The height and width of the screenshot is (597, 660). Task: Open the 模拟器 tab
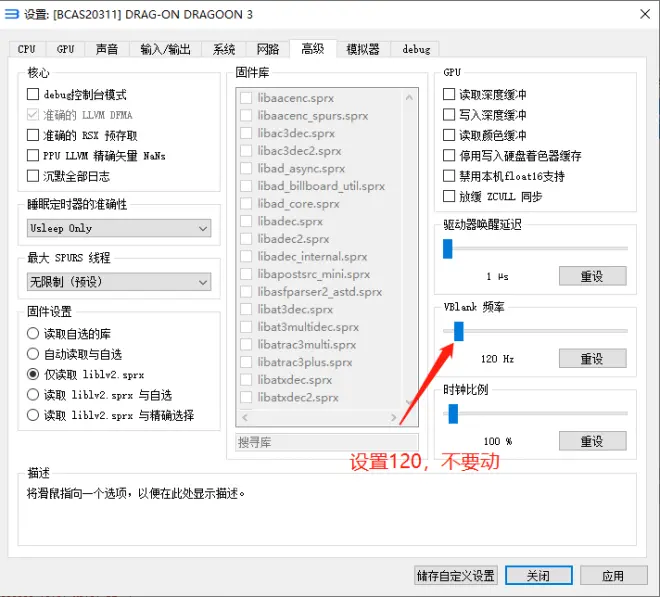coord(363,49)
